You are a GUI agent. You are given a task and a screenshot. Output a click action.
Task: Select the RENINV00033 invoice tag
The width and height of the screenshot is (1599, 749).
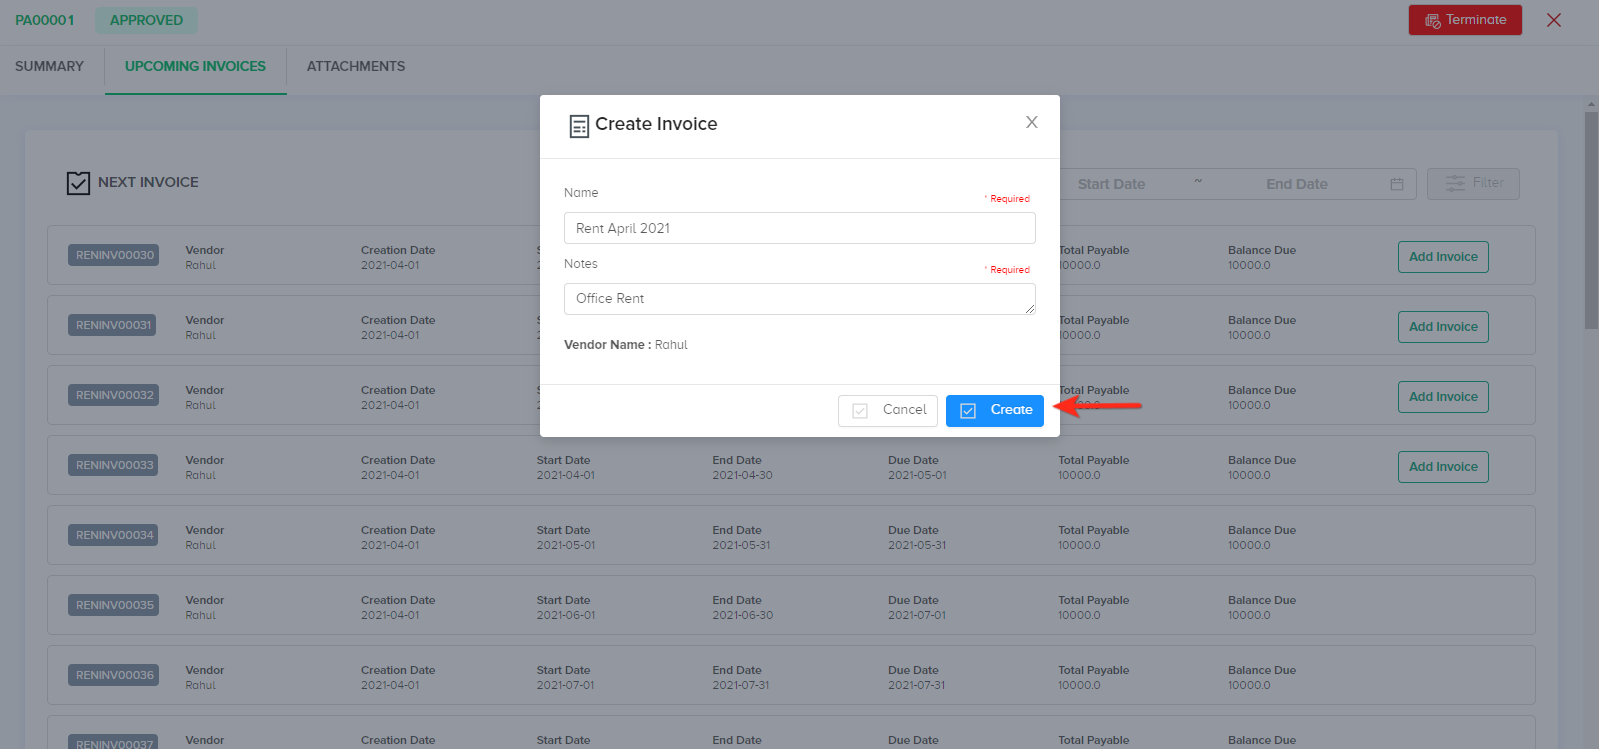click(114, 465)
